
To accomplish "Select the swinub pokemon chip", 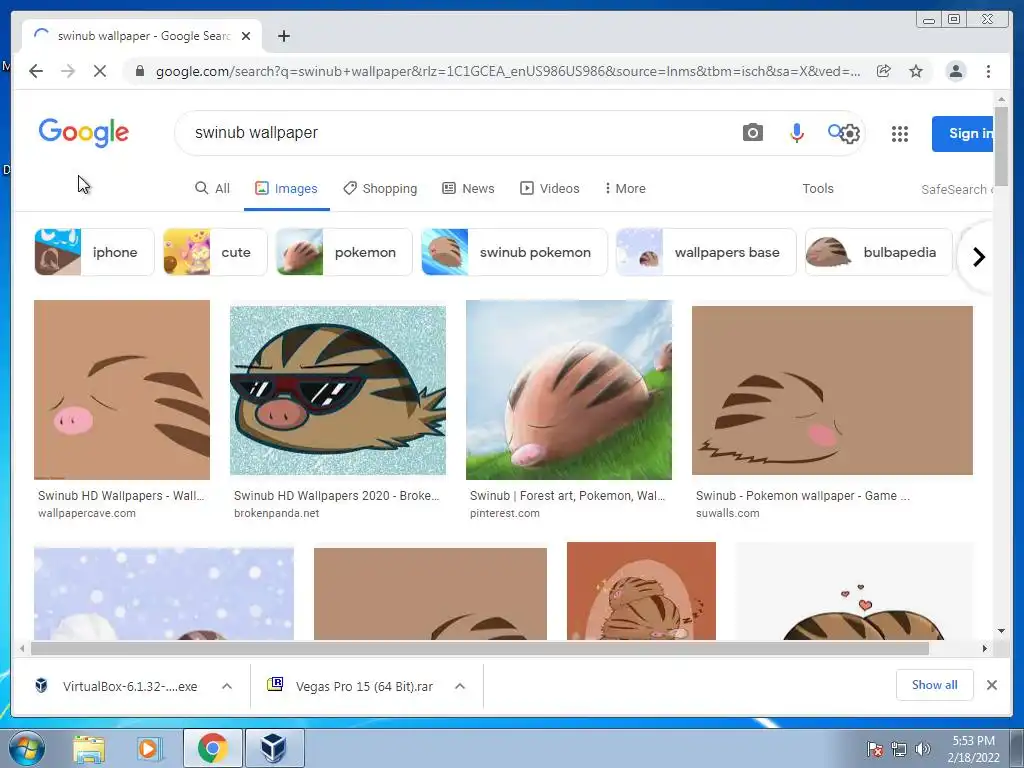I will 514,252.
